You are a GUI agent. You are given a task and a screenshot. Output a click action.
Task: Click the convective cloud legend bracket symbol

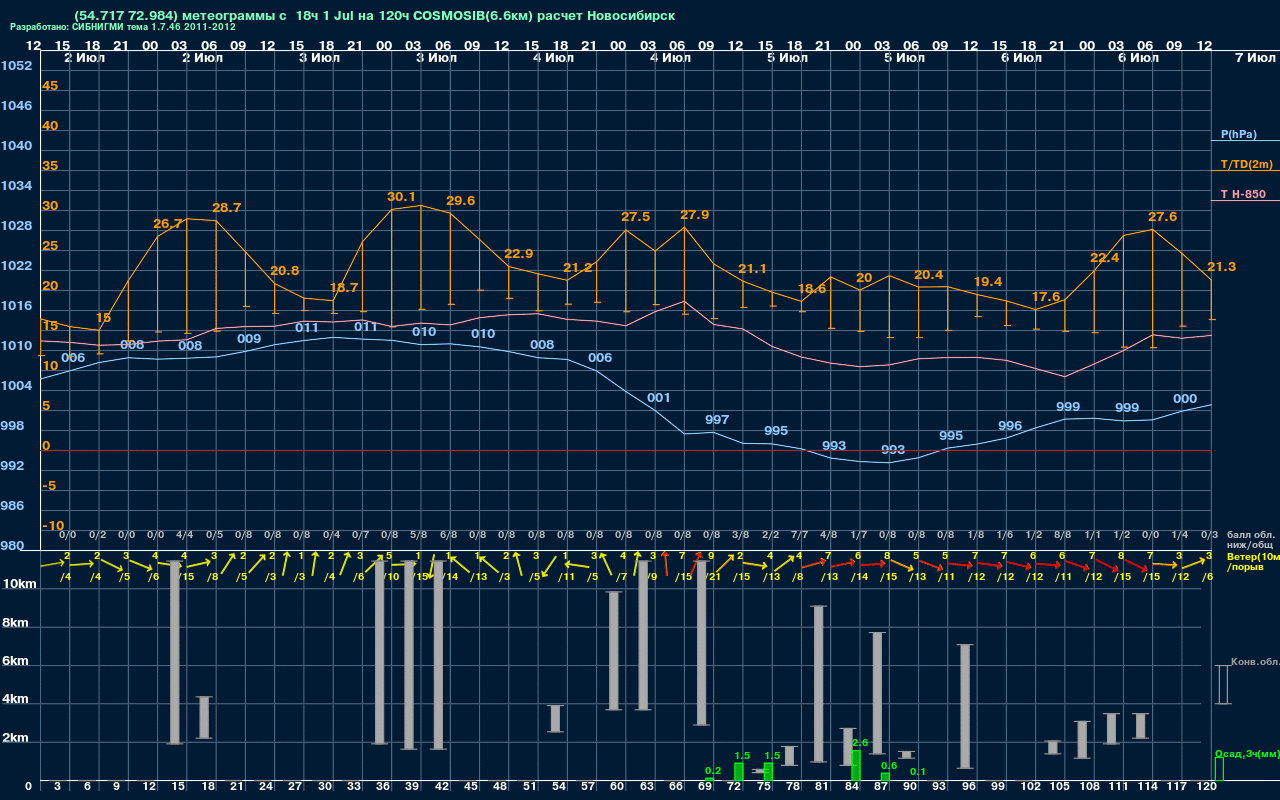coord(1222,685)
